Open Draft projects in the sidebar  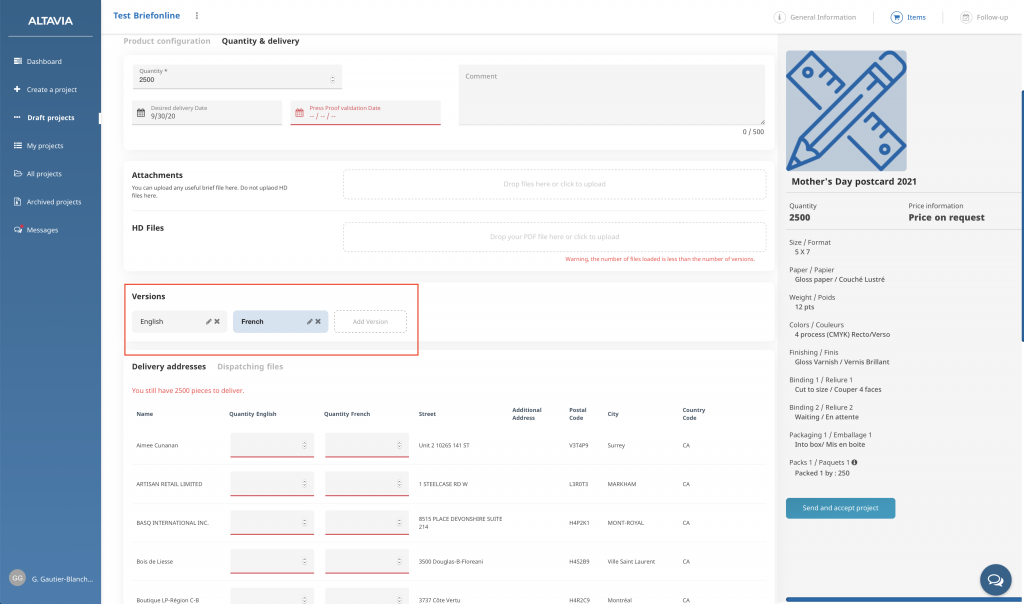[x=50, y=118]
